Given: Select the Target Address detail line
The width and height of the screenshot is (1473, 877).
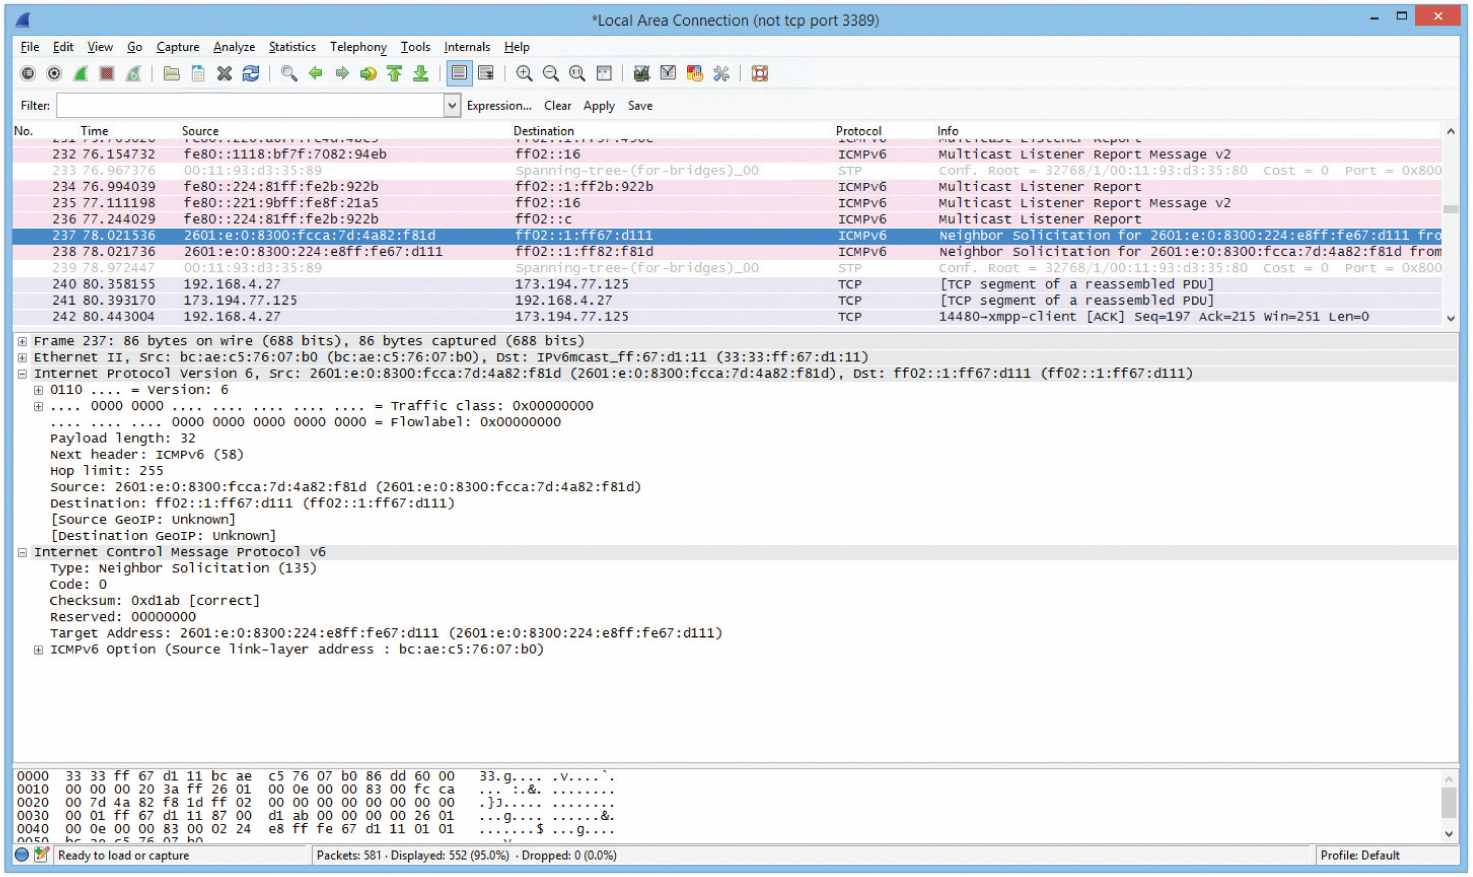Looking at the screenshot, I should 386,633.
